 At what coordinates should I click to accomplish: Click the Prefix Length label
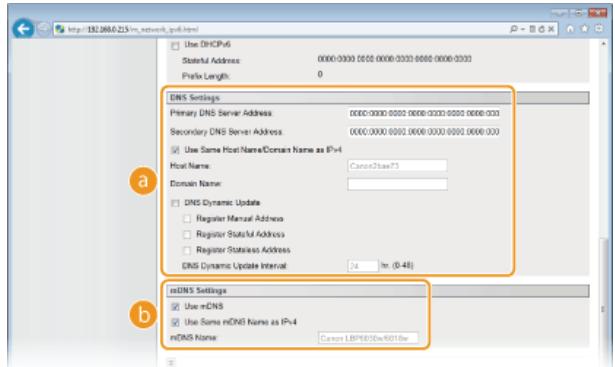tap(206, 76)
